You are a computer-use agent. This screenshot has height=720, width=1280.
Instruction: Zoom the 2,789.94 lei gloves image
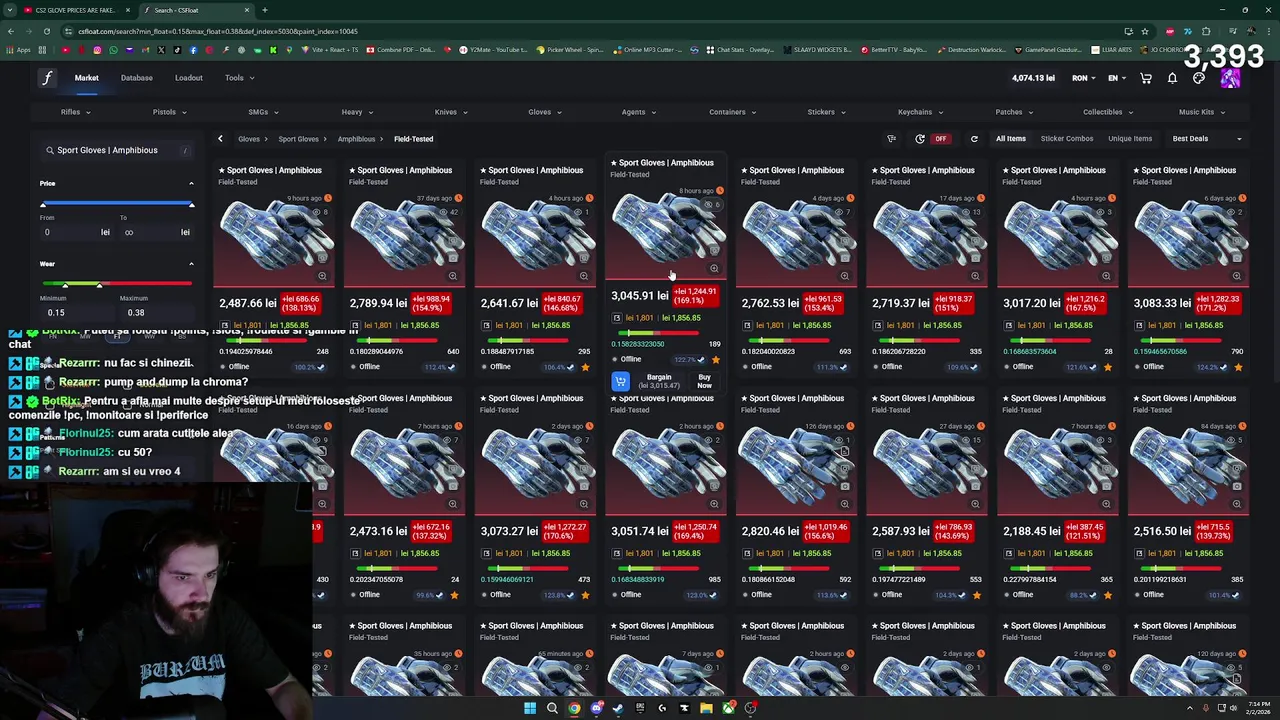pos(453,276)
